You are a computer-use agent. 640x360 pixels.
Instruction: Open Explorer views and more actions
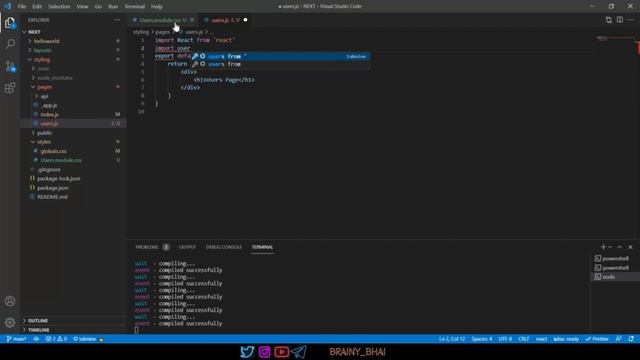pyautogui.click(x=117, y=20)
